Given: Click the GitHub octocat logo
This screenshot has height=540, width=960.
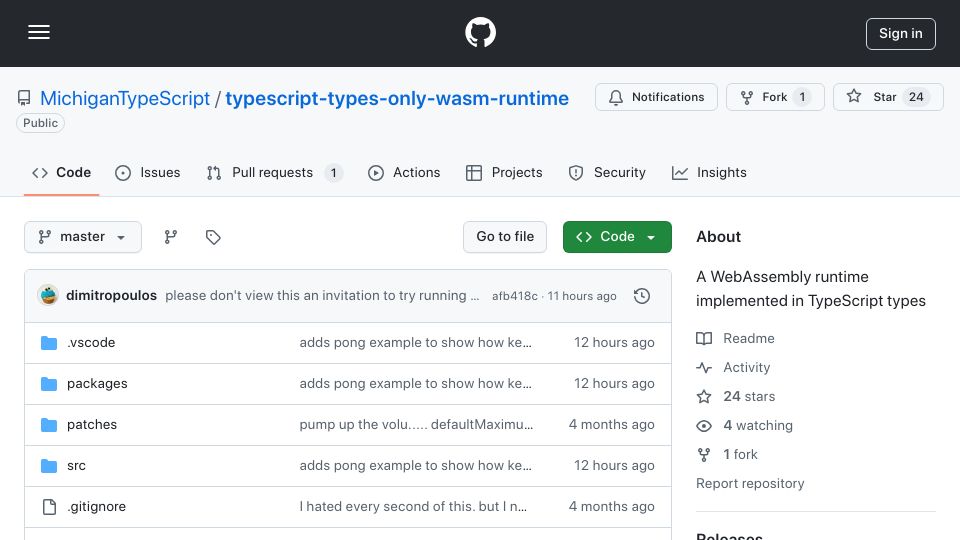Looking at the screenshot, I should coord(480,32).
